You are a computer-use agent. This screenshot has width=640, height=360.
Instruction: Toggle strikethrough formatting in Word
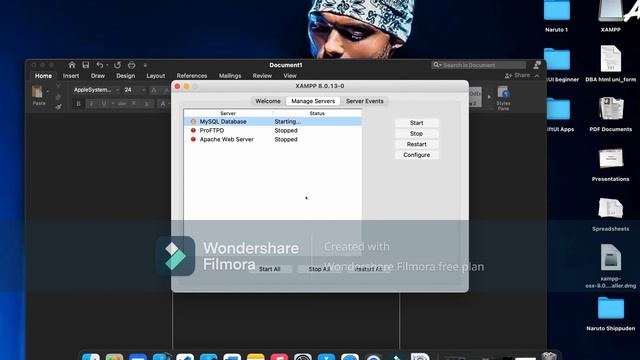122,104
